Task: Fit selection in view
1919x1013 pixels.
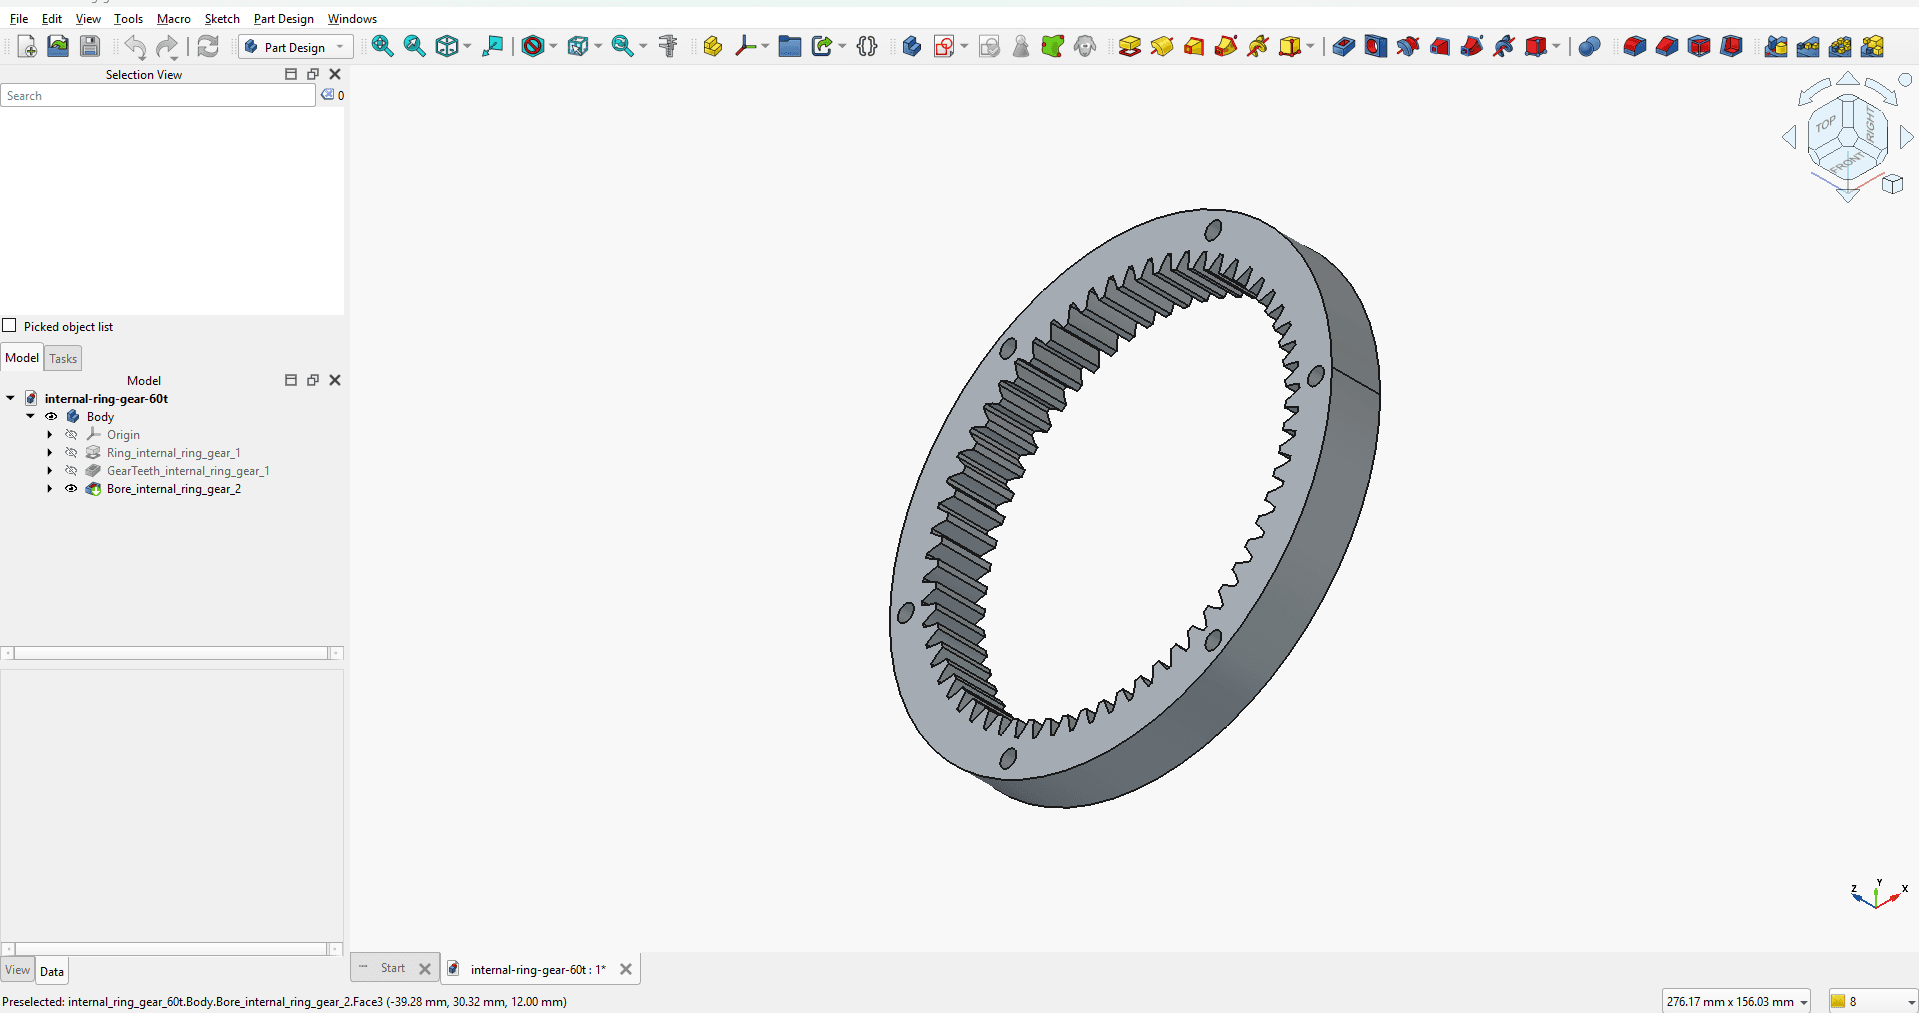Action: click(414, 46)
